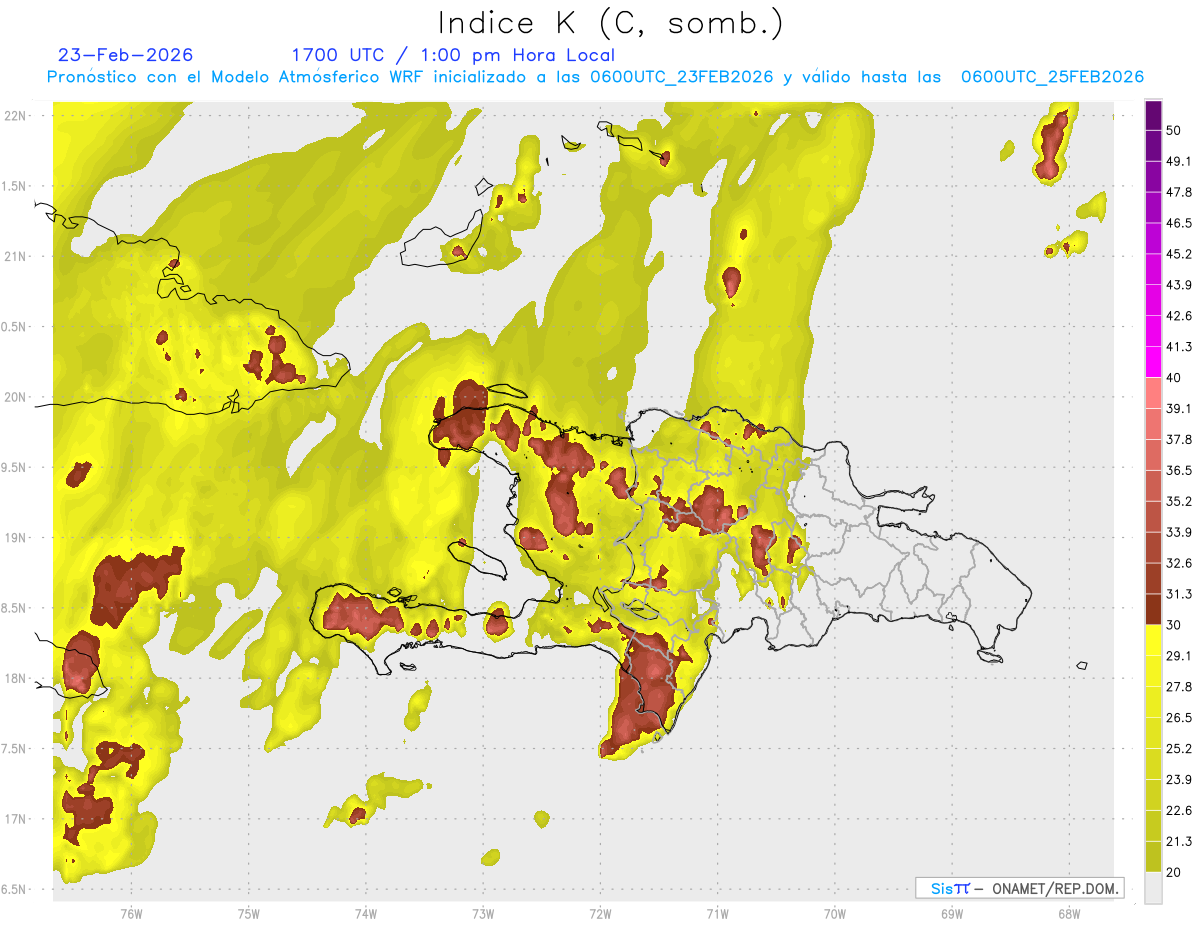Click the "39.1" color scale value
1200x927 pixels.
(1178, 408)
